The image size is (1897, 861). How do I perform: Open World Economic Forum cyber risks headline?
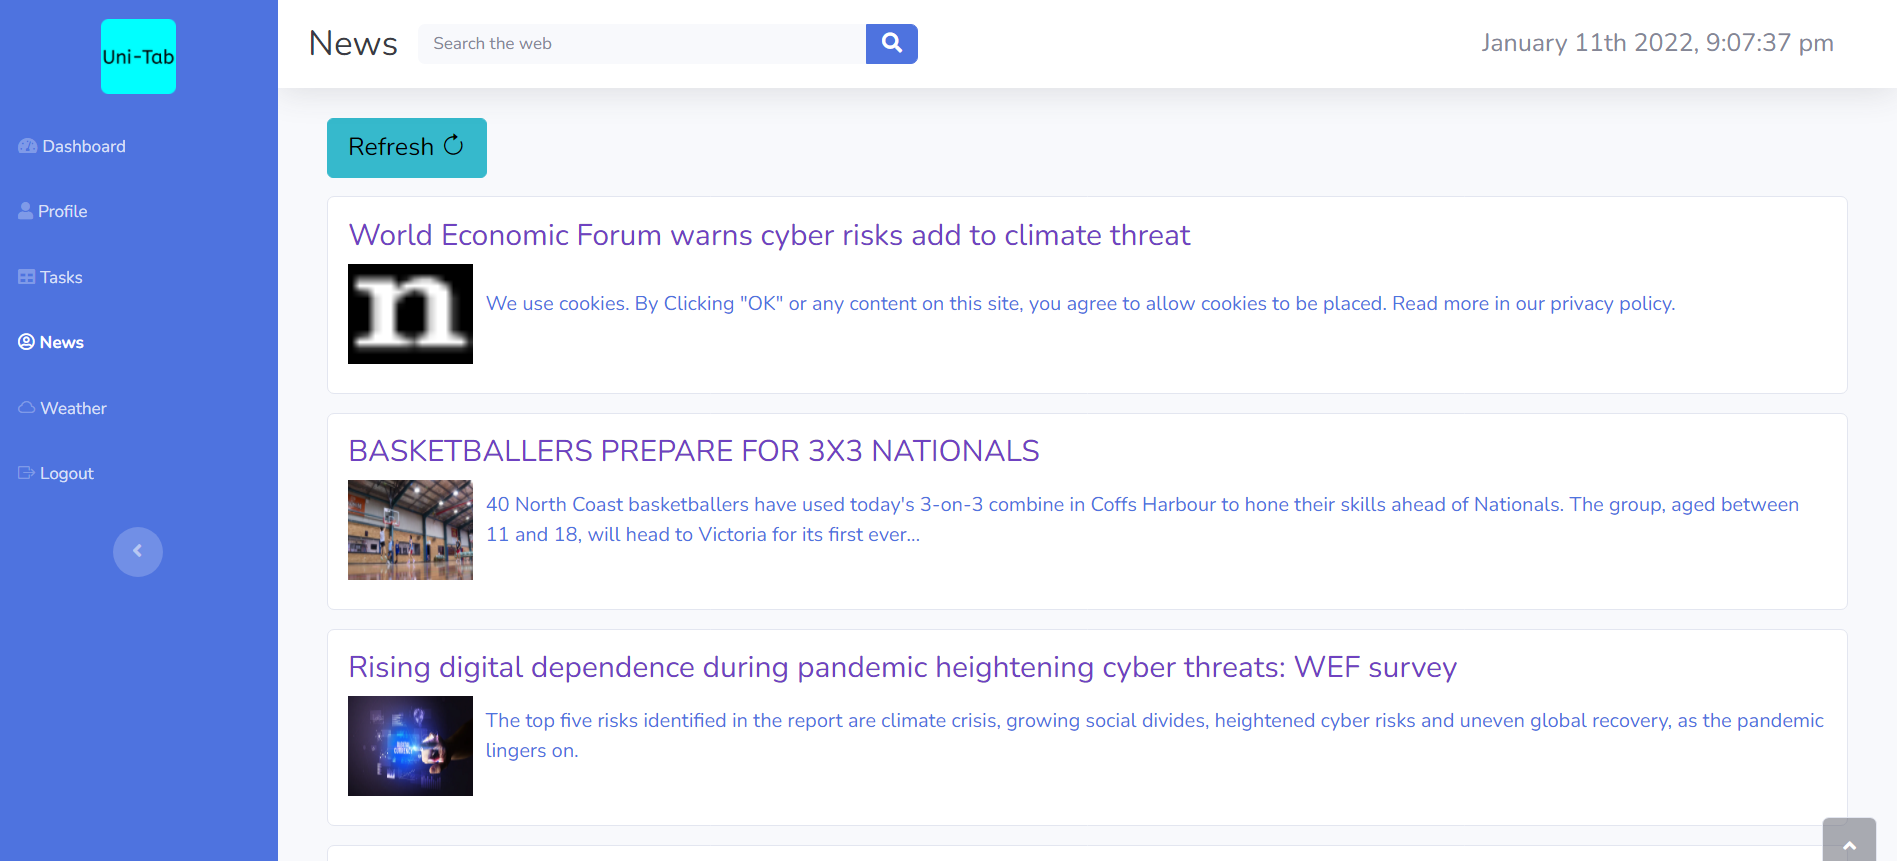pyautogui.click(x=768, y=235)
